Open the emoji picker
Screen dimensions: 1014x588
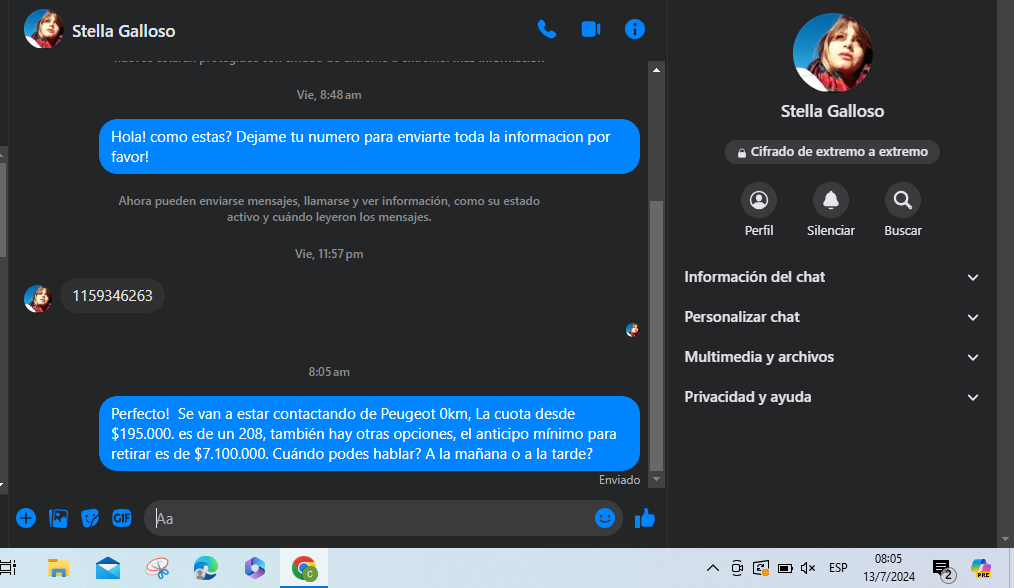(604, 518)
